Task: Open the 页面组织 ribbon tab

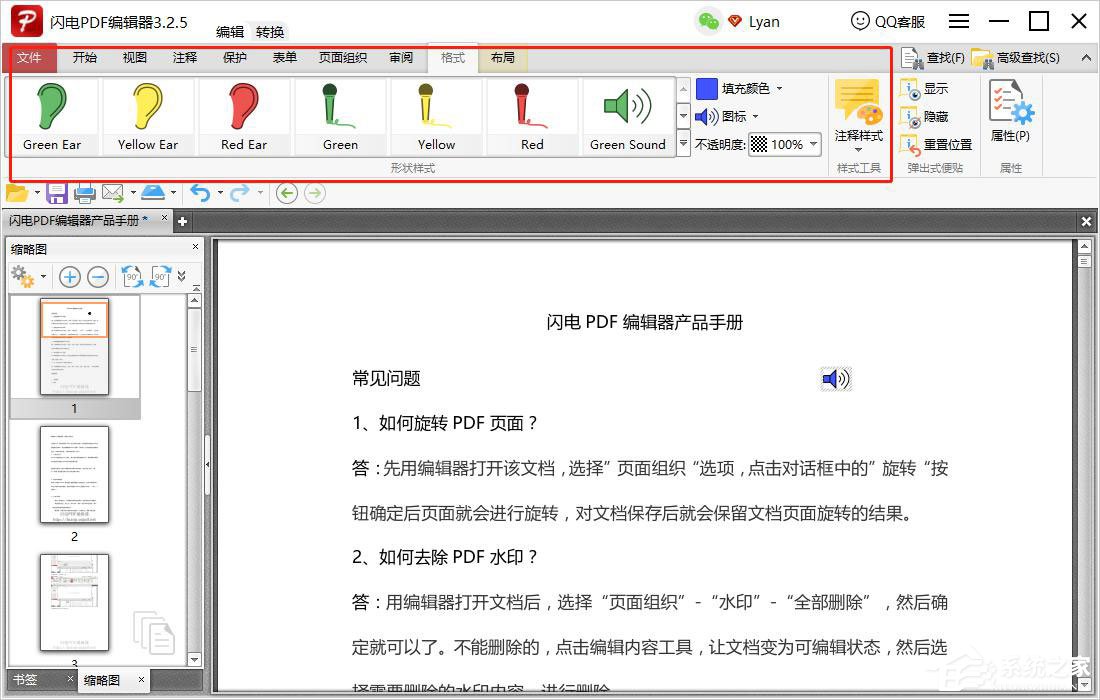Action: (342, 58)
